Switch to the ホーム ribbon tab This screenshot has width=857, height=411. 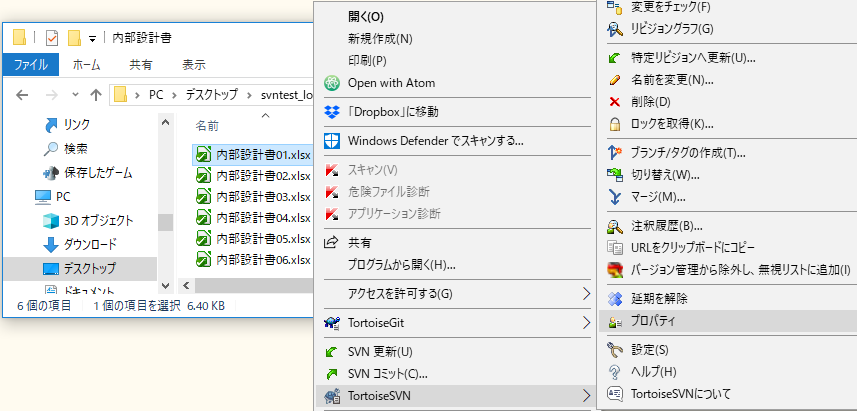(x=86, y=65)
